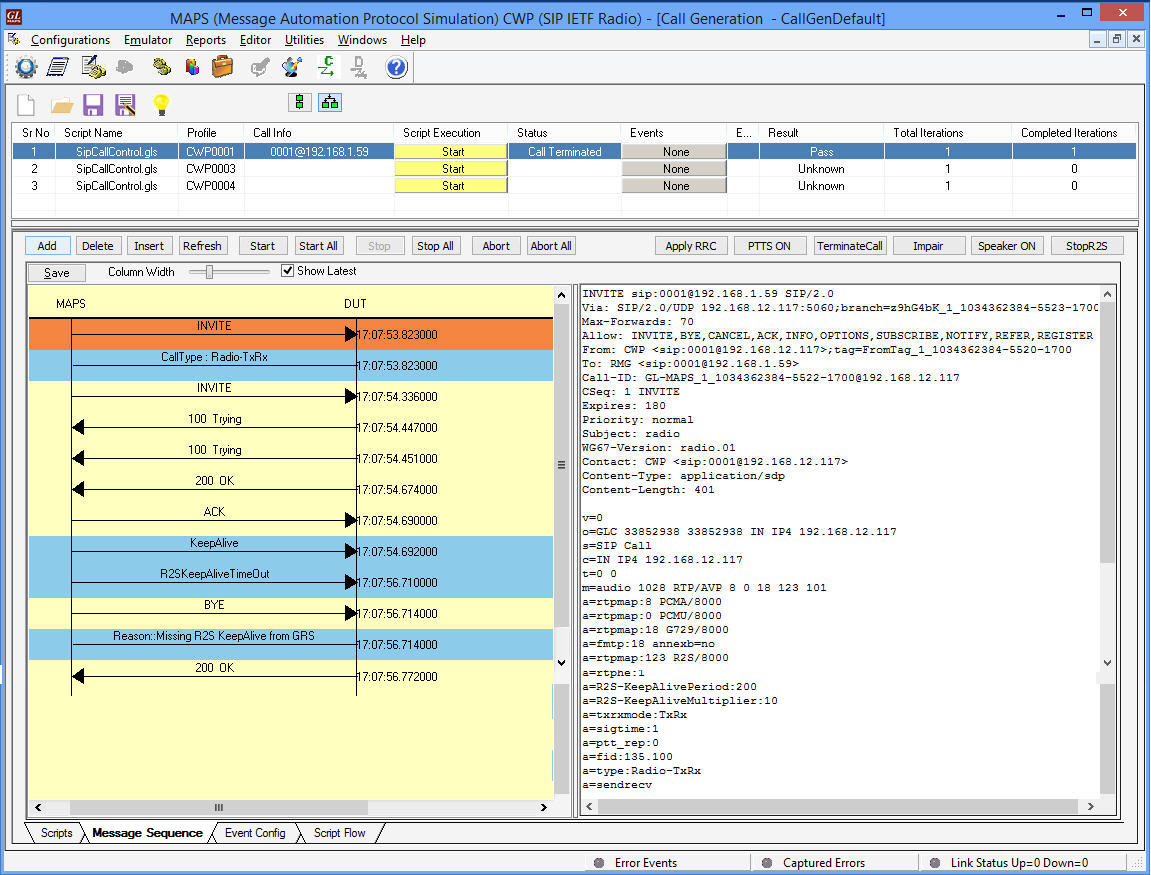Open the Help menu

413,40
